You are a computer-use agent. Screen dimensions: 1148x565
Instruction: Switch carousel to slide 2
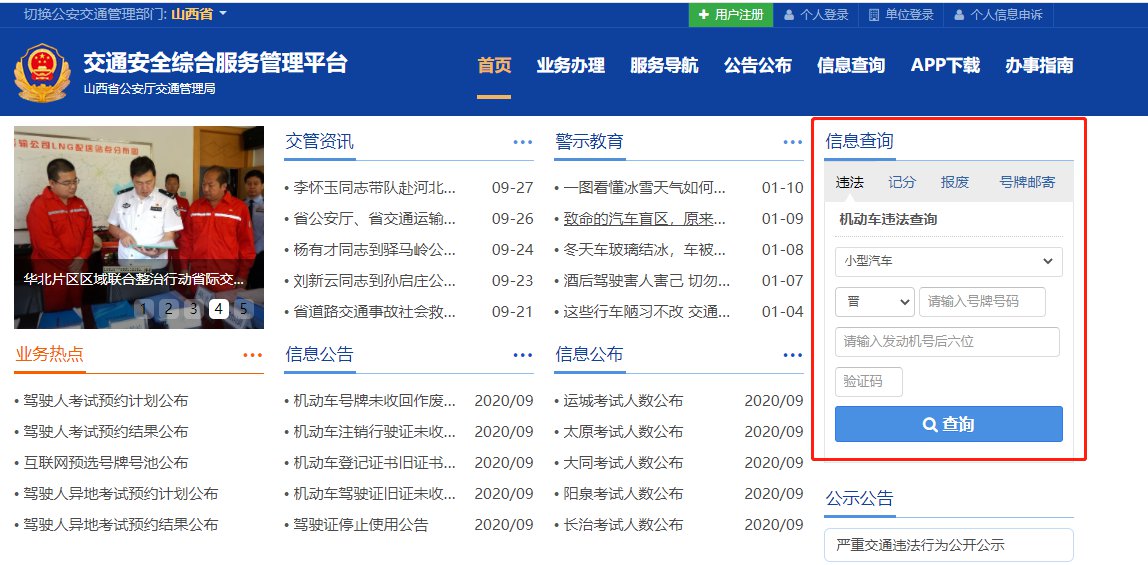point(168,309)
